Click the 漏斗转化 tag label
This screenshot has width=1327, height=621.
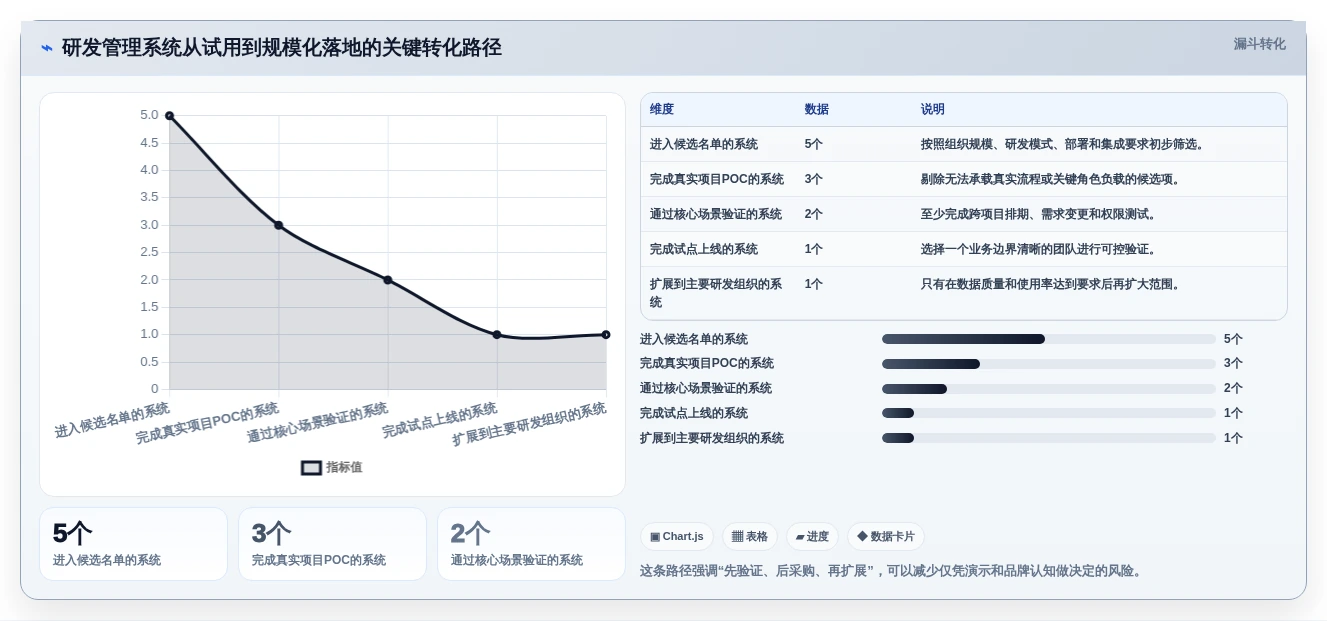click(1259, 44)
